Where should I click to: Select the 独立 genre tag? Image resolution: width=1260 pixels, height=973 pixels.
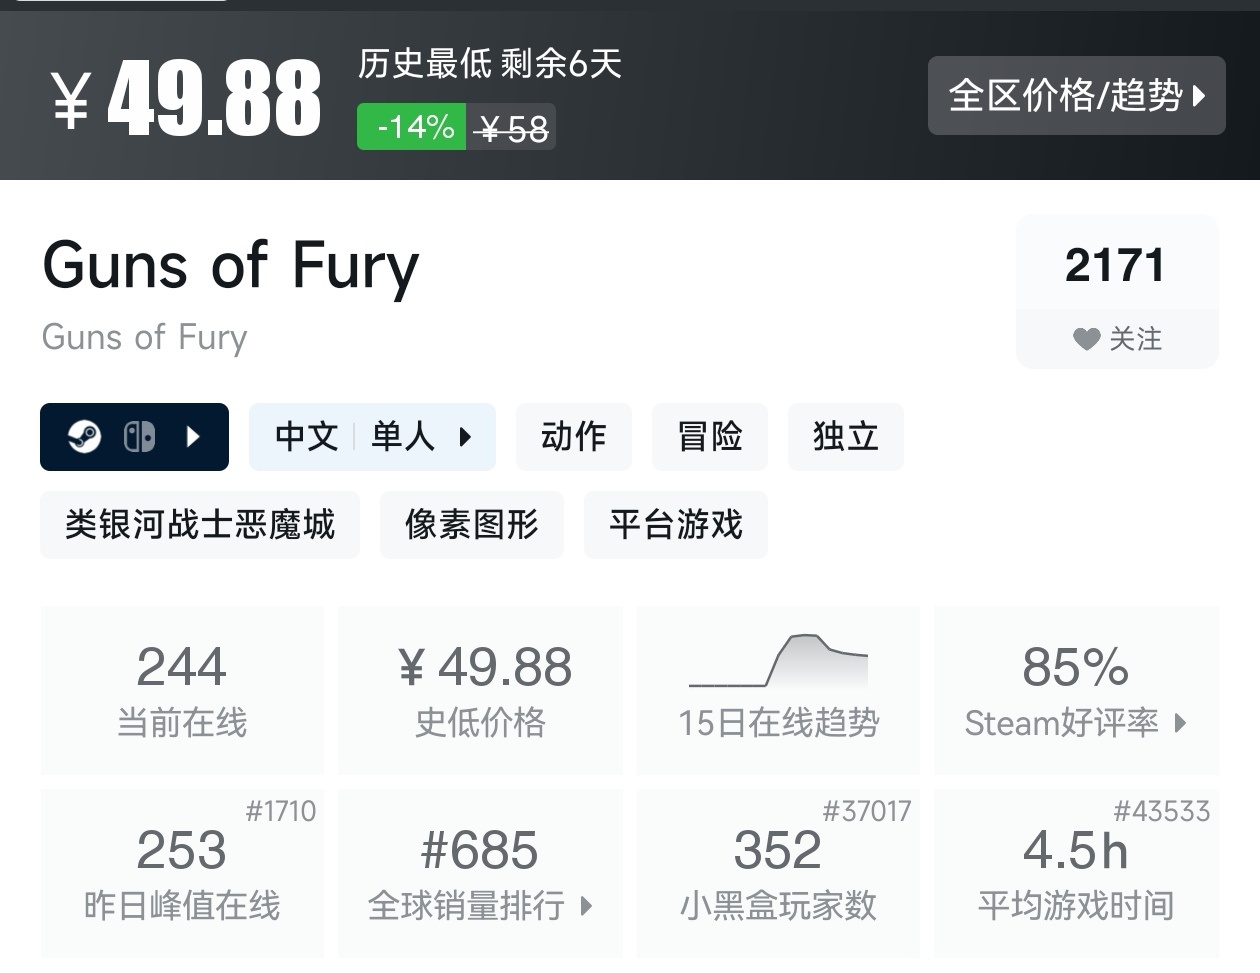click(x=846, y=437)
